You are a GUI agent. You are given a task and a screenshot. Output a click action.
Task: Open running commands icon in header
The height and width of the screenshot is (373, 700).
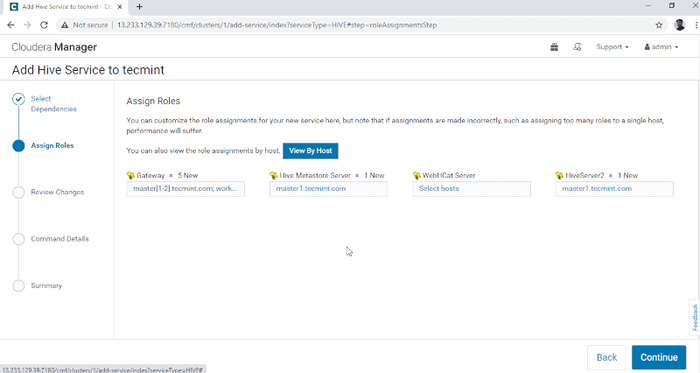(577, 47)
